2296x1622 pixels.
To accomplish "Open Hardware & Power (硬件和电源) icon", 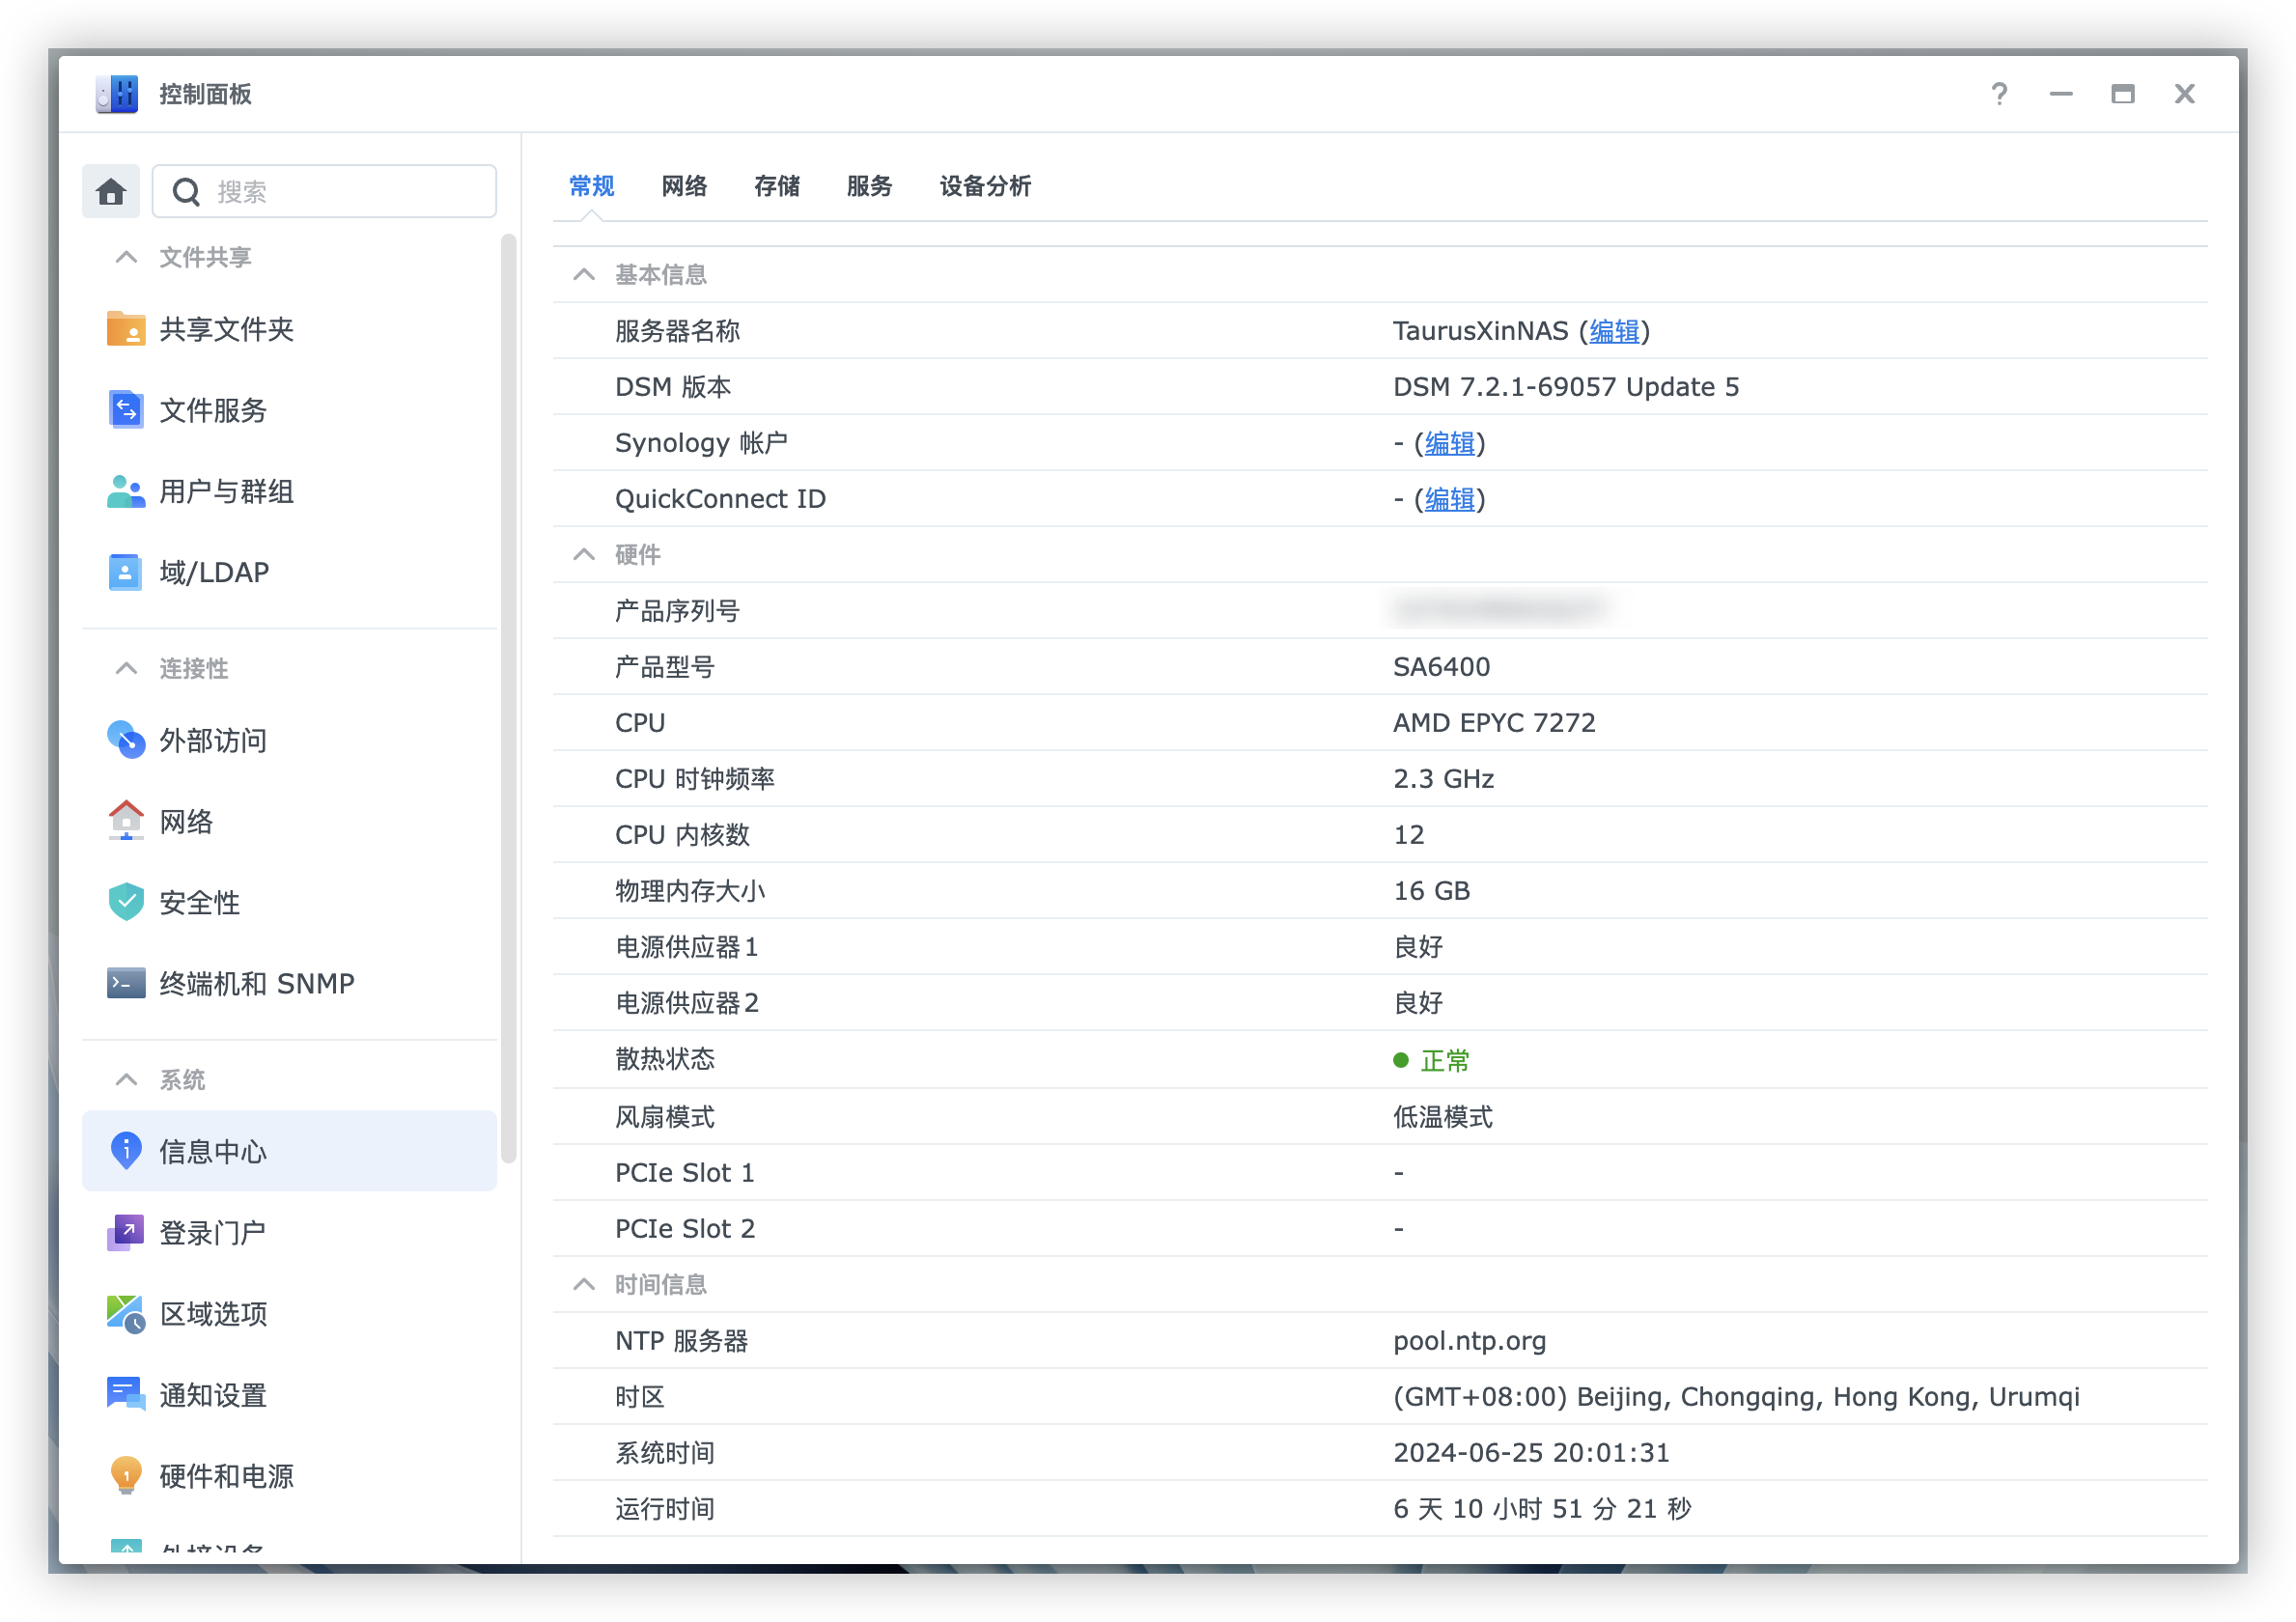I will 126,1475.
